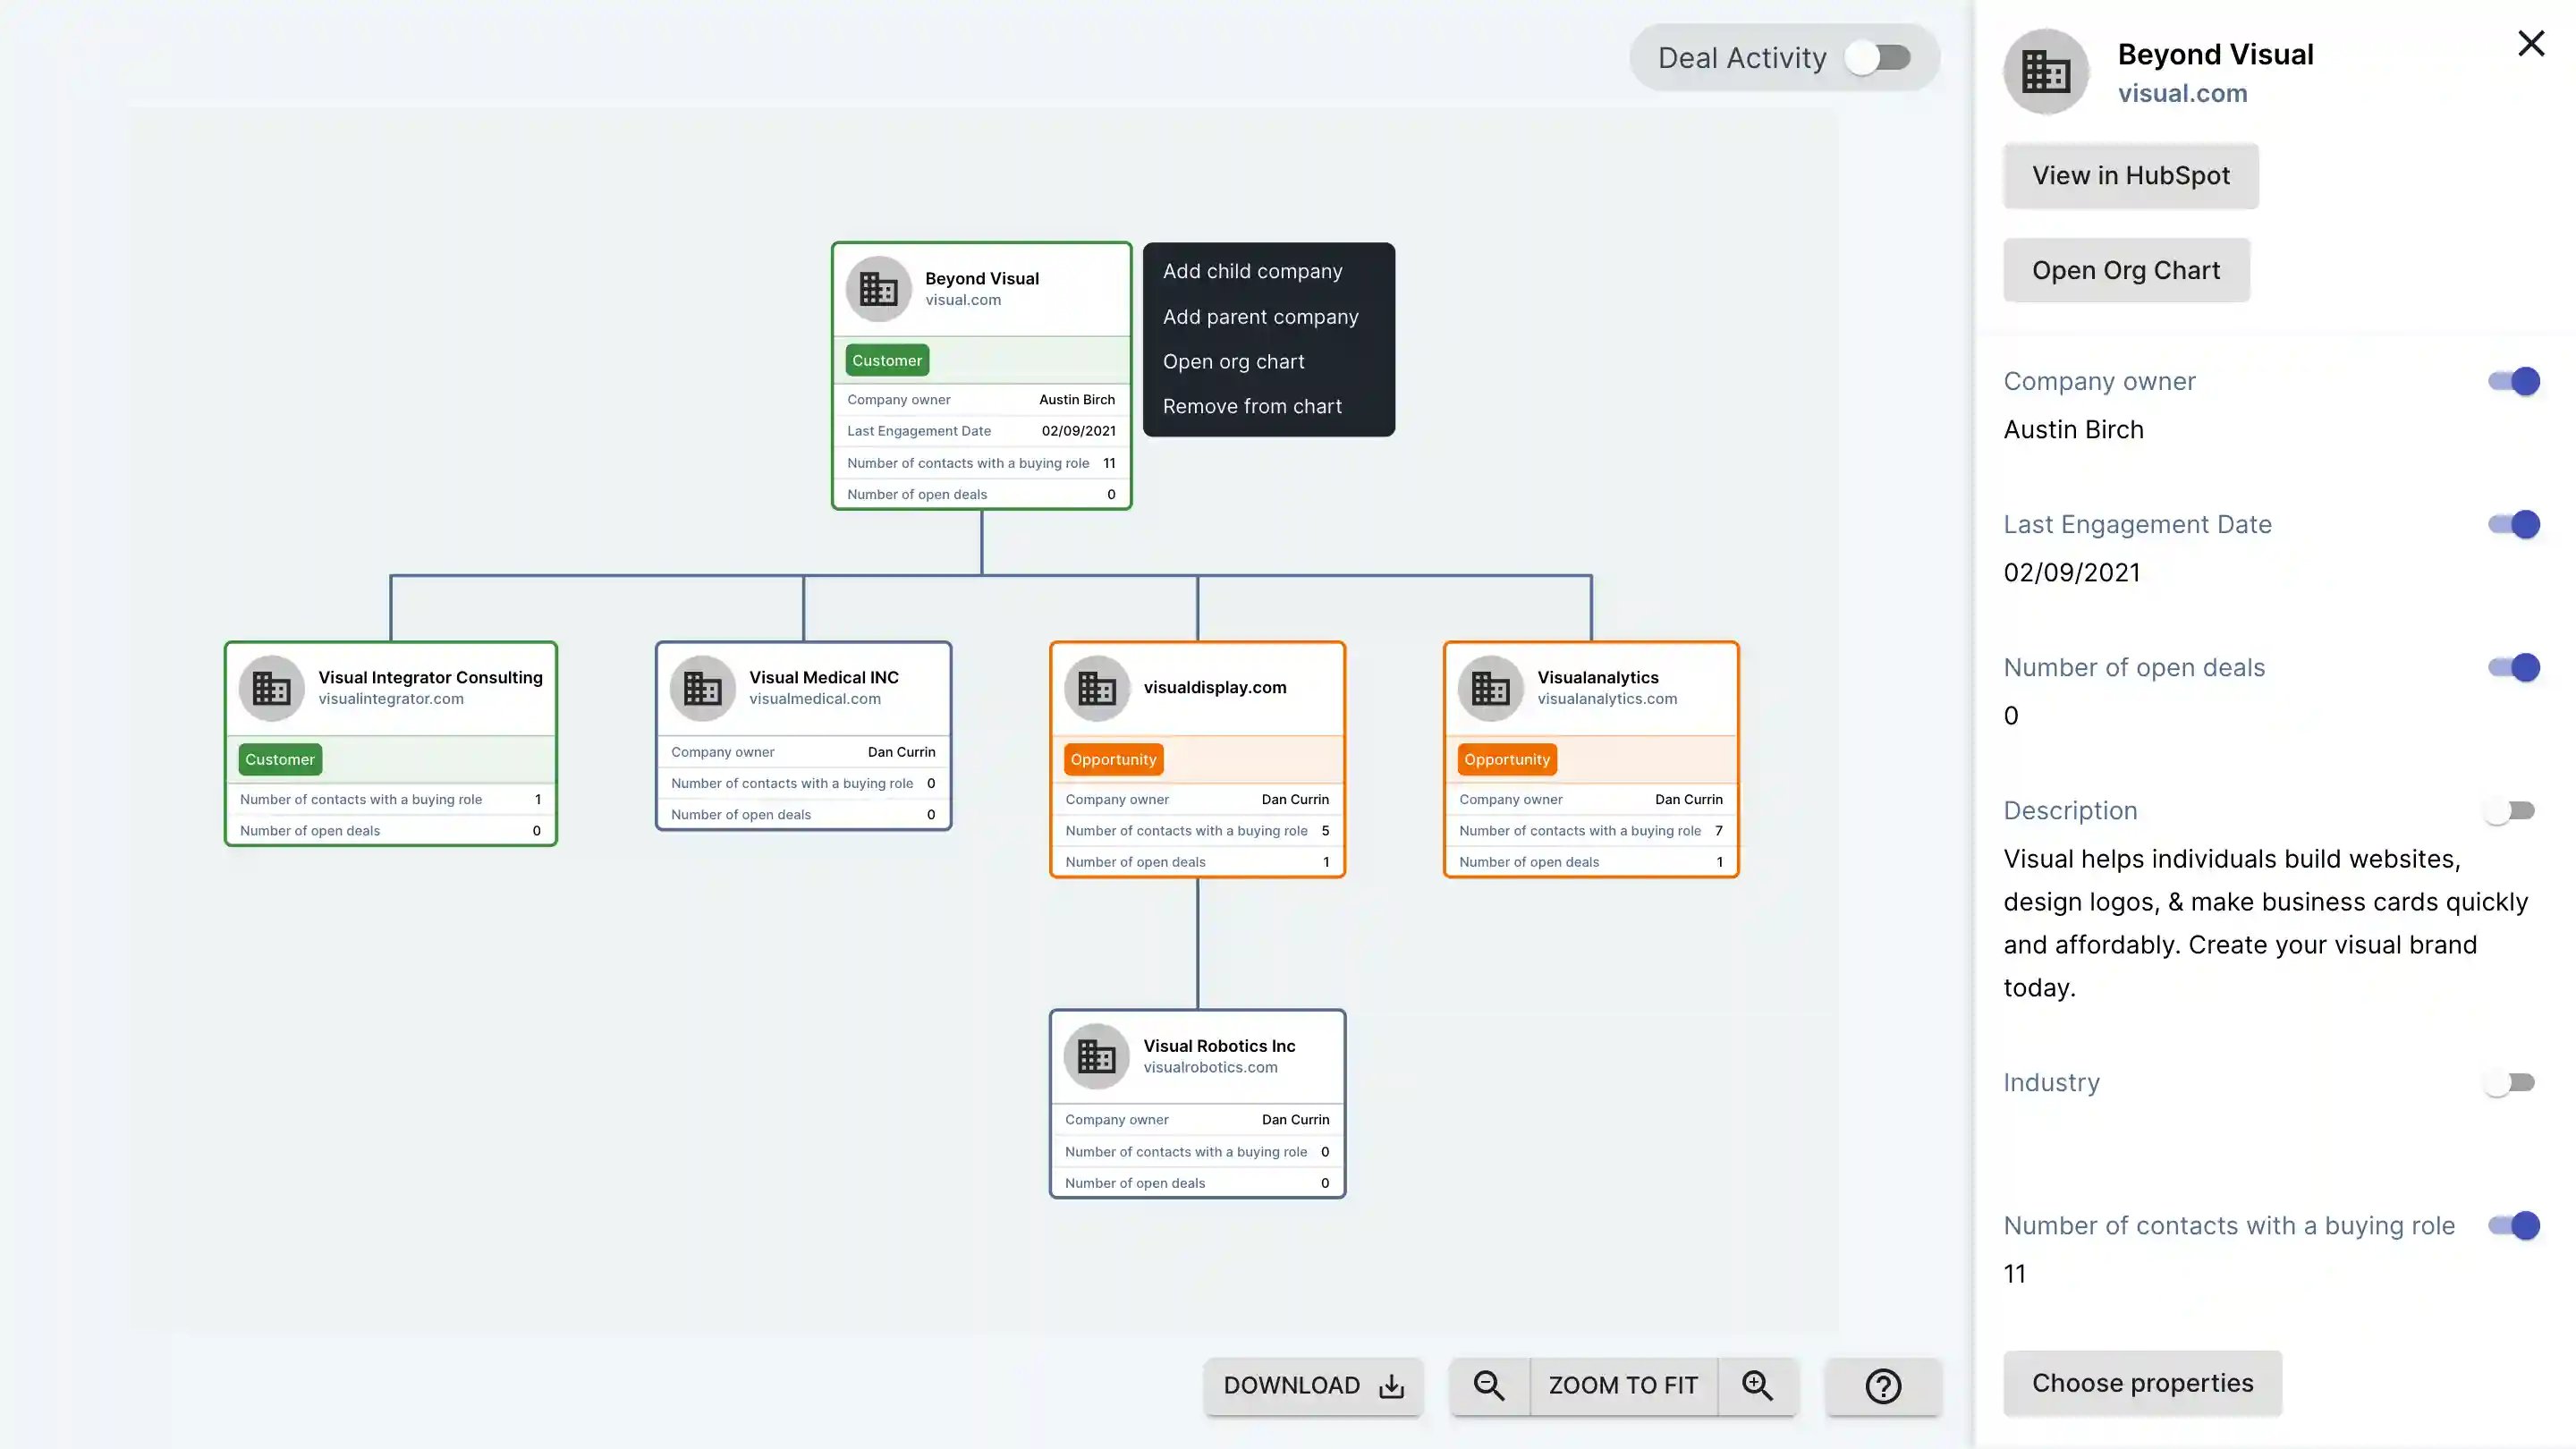Click Austin Birch owner value on Beyond Visual card

pos(1076,399)
